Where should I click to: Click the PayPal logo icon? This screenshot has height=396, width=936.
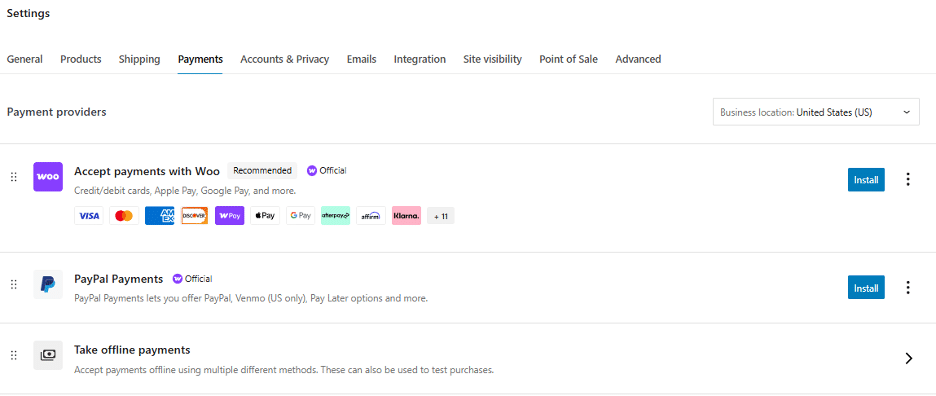(x=48, y=285)
